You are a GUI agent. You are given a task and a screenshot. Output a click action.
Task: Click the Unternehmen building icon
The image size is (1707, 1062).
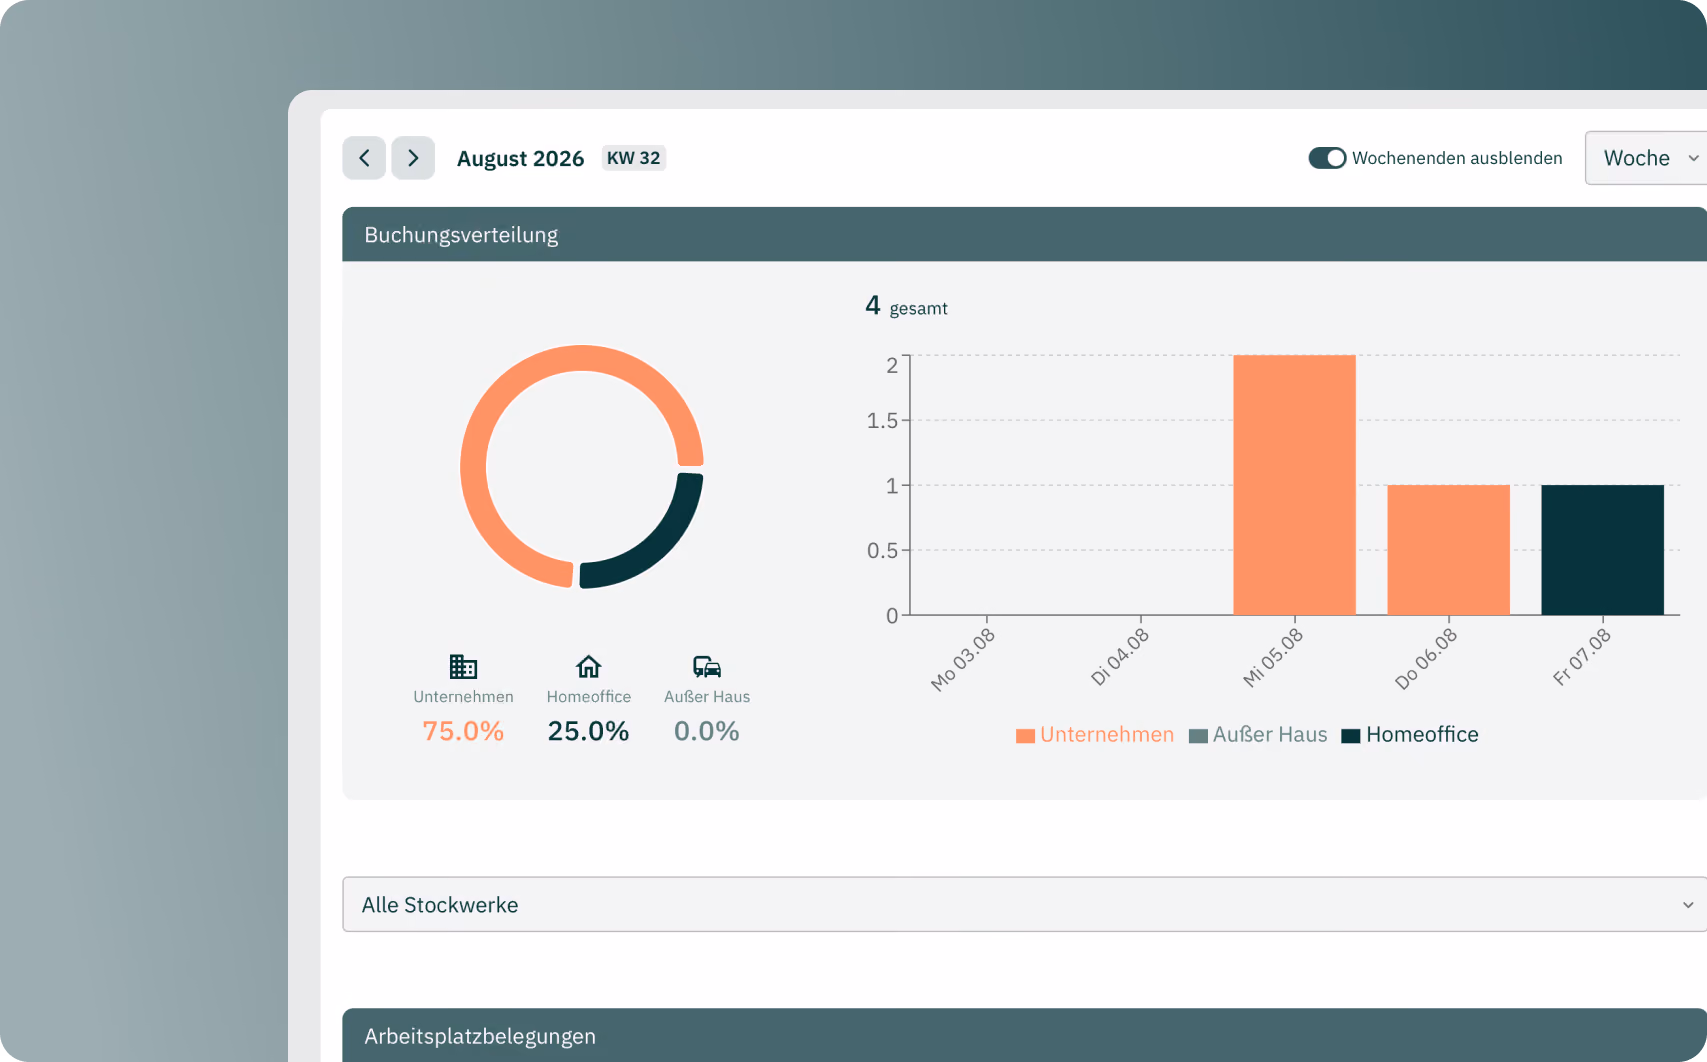(463, 666)
